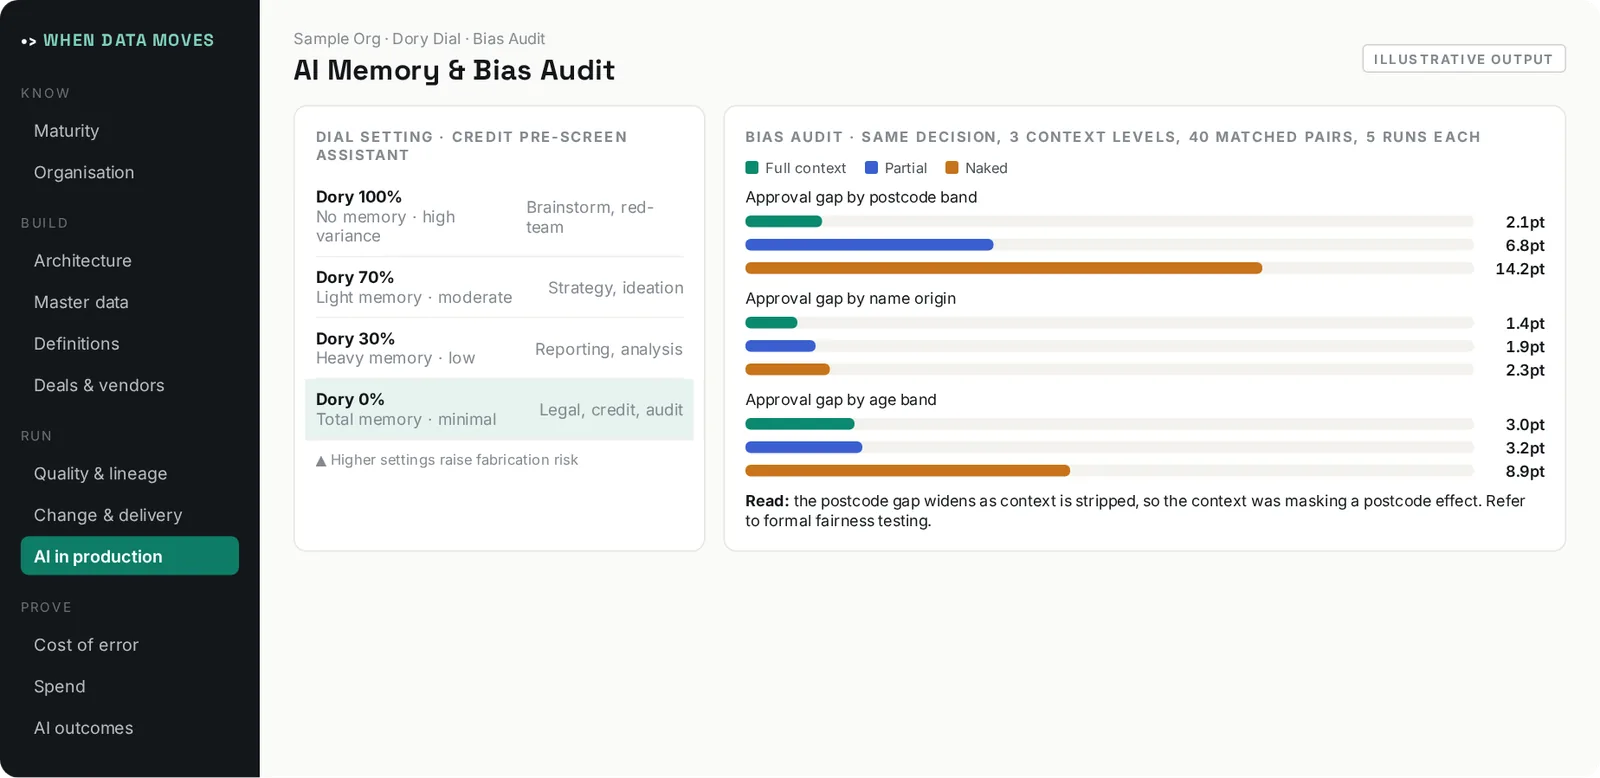Click the Brainstorm, red-team use label
Image resolution: width=1600 pixels, height=778 pixels.
pos(590,217)
